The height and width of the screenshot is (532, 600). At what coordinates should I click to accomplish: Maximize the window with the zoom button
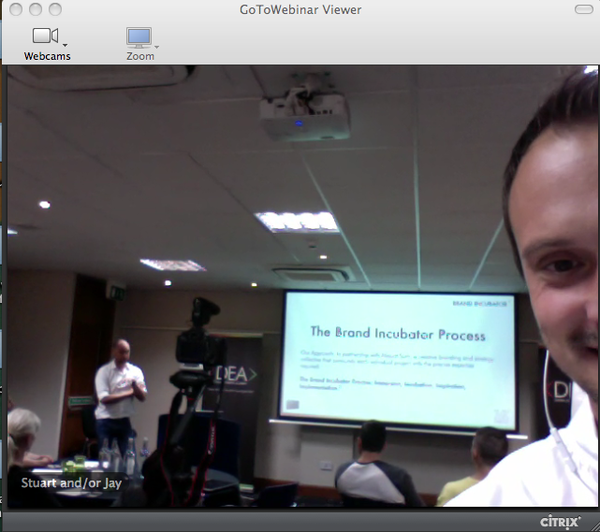[53, 9]
